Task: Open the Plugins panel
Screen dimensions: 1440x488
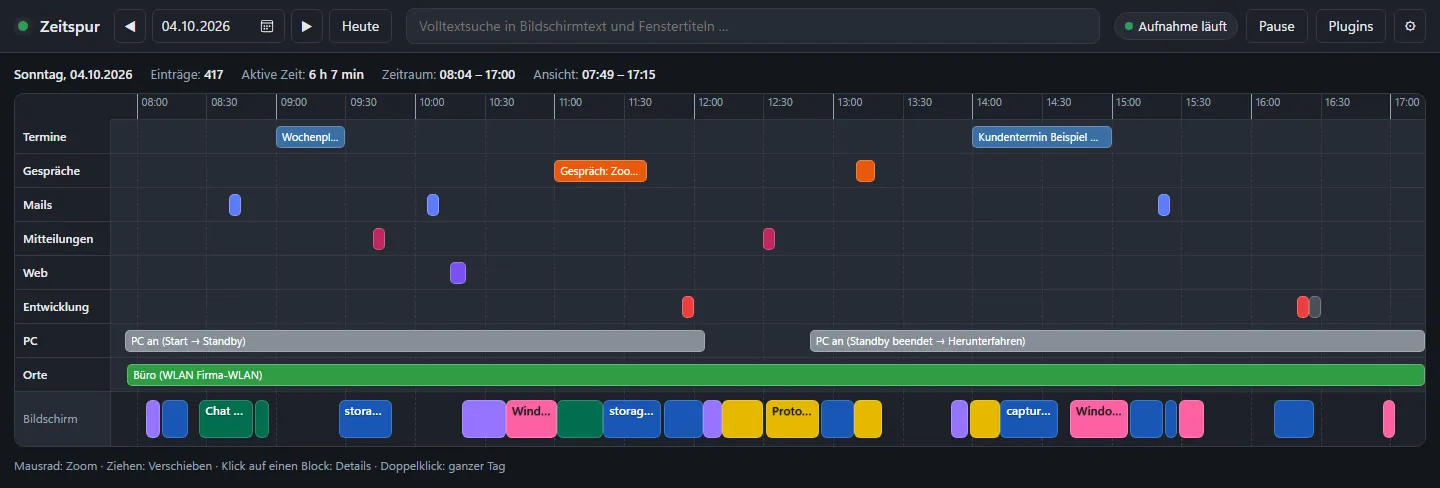Action: coord(1351,26)
